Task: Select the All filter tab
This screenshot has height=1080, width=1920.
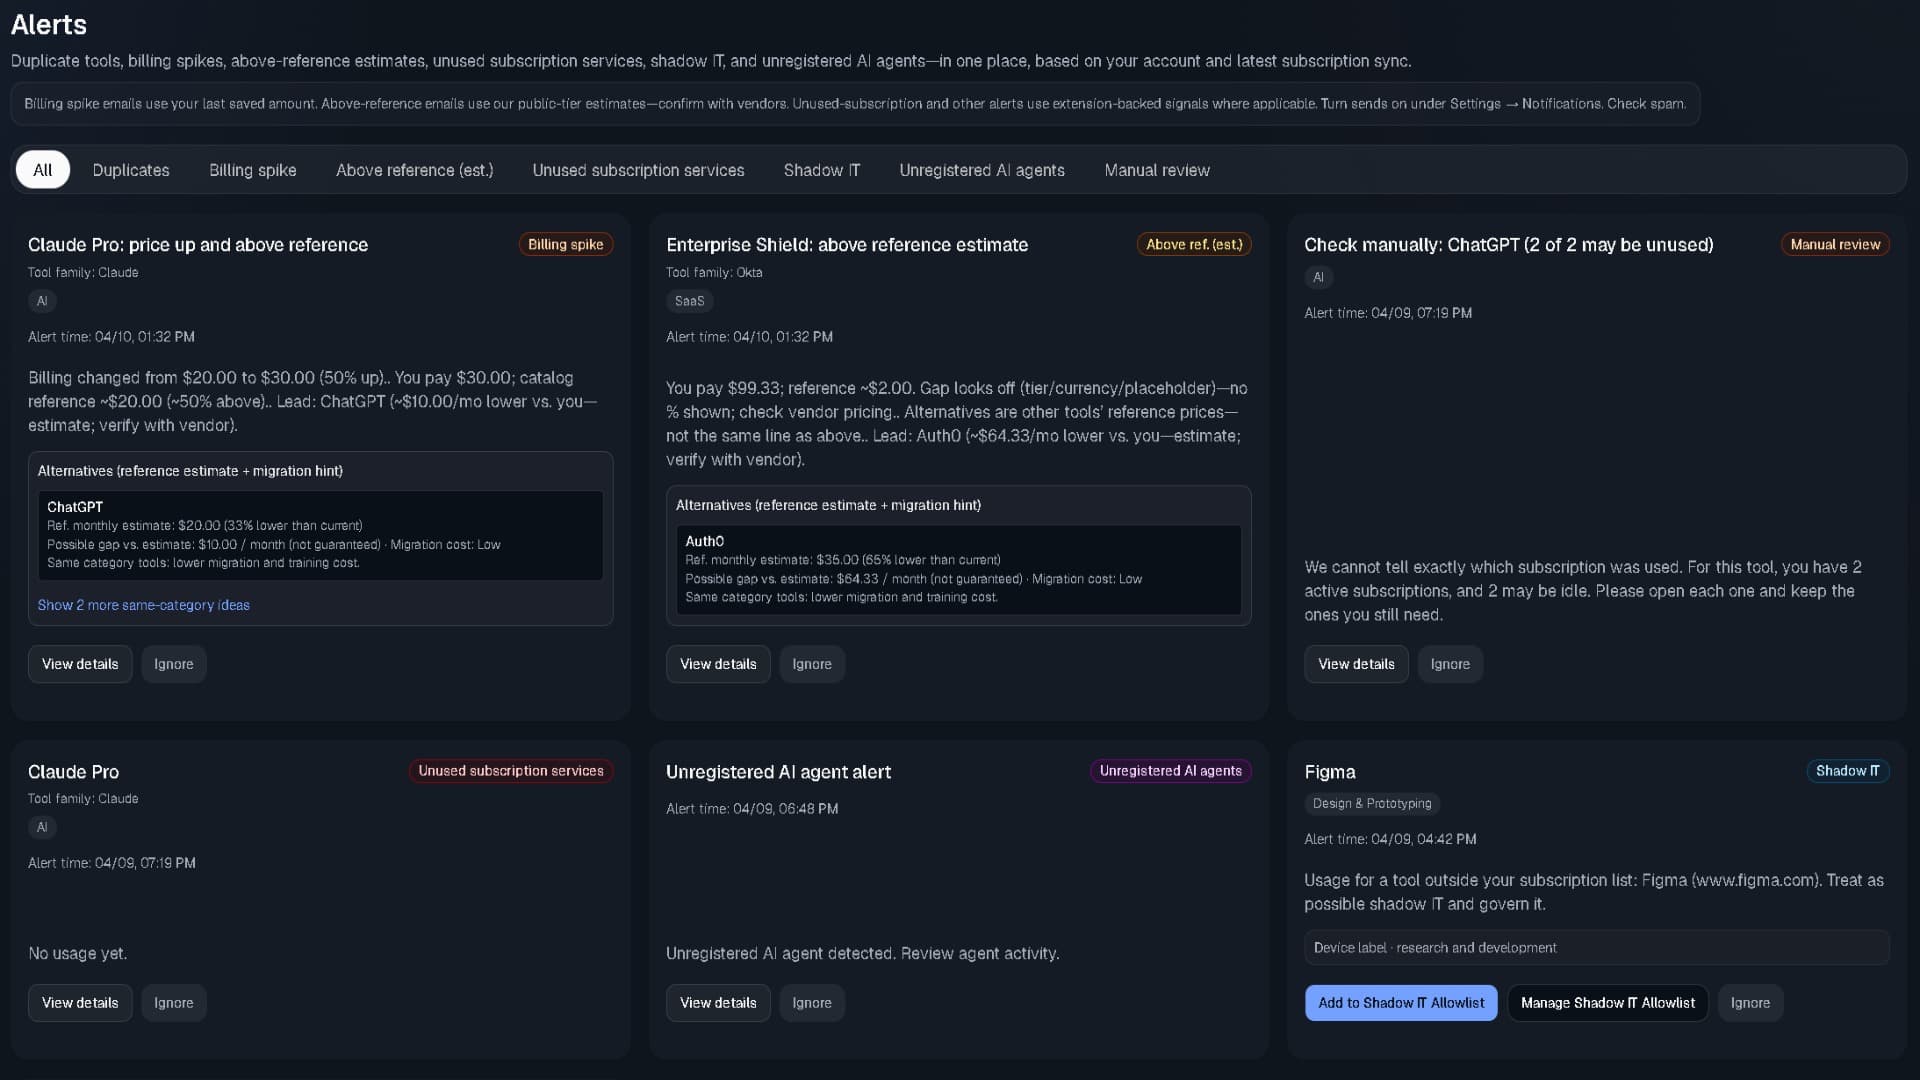Action: [x=42, y=170]
